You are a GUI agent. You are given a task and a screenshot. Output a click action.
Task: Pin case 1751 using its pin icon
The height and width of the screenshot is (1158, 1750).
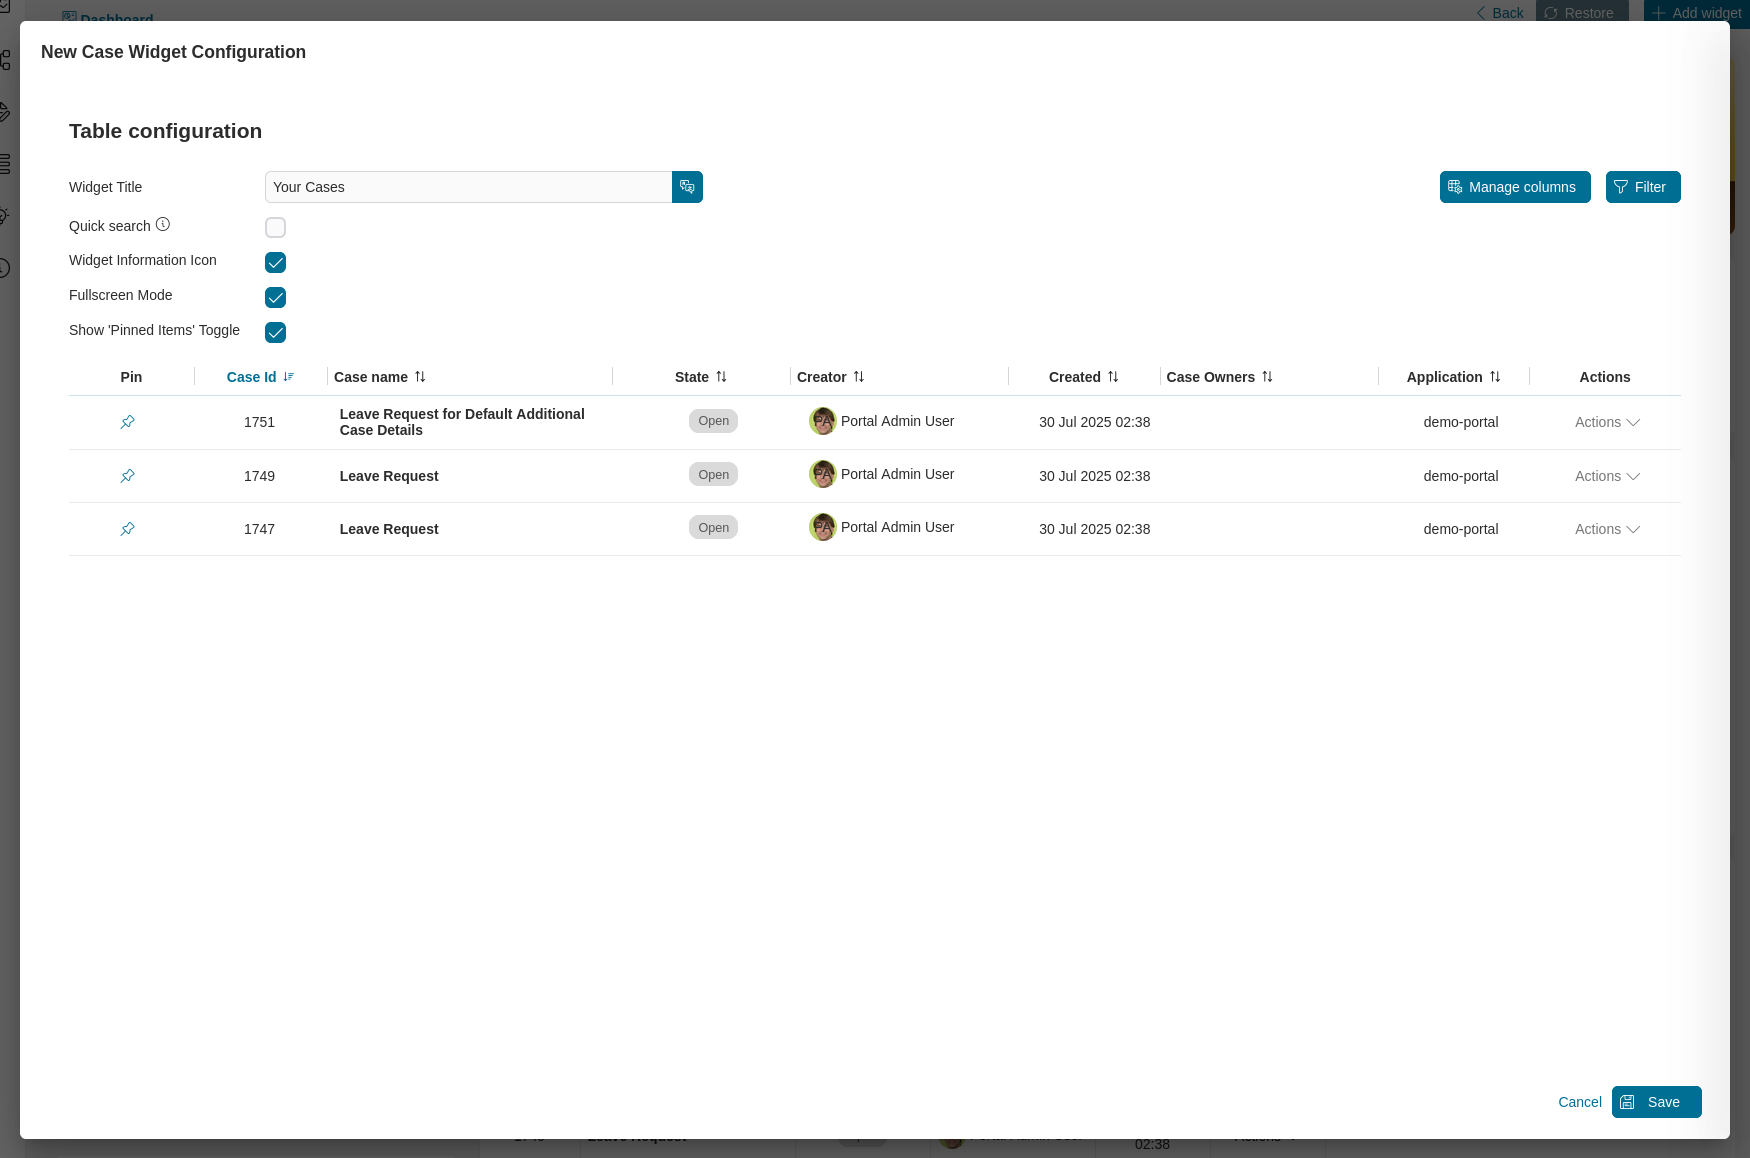point(127,422)
